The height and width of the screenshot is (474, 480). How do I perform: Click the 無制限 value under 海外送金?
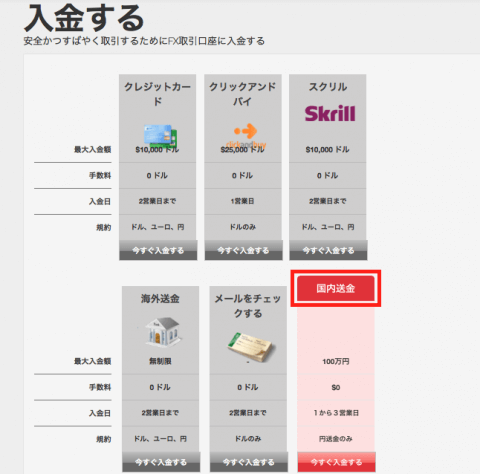click(160, 361)
